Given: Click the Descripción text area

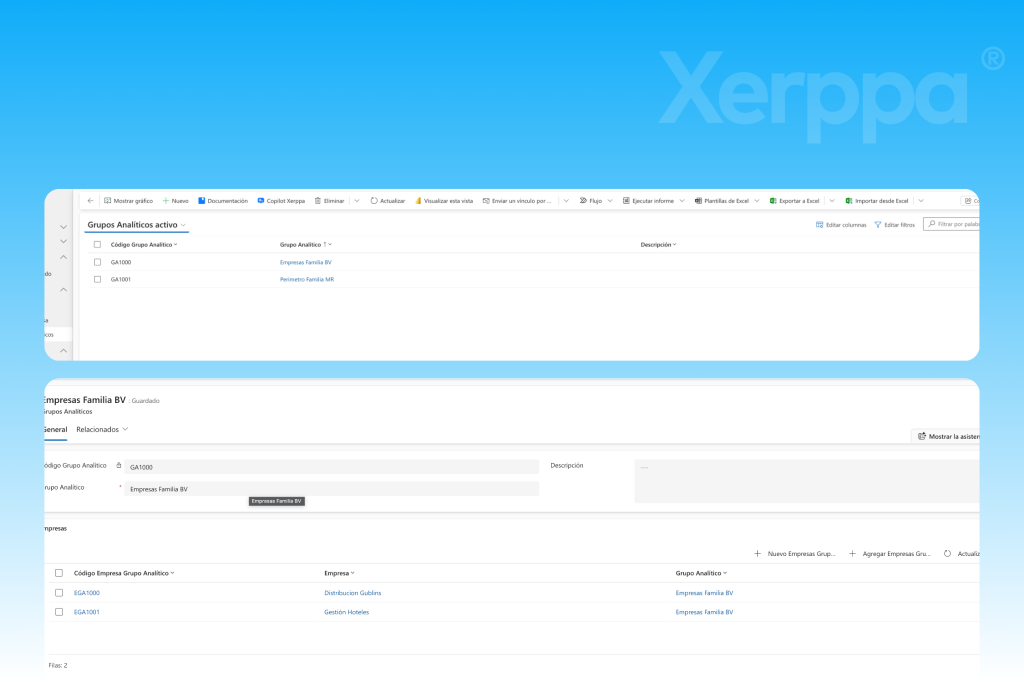Looking at the screenshot, I should pyautogui.click(x=807, y=481).
